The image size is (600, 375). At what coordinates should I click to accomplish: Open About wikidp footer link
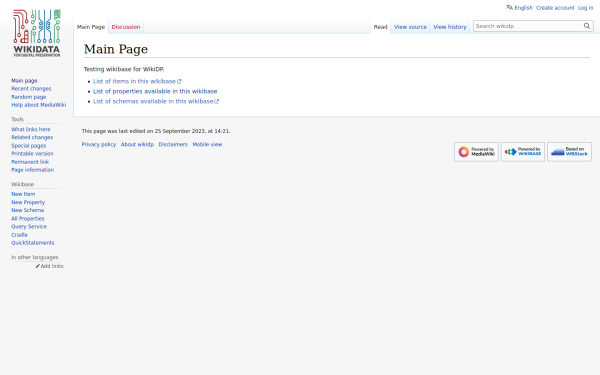click(137, 144)
